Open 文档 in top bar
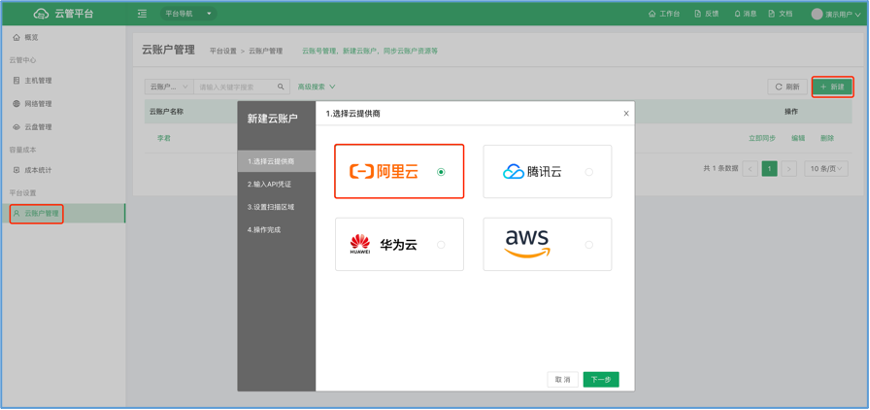 click(780, 14)
